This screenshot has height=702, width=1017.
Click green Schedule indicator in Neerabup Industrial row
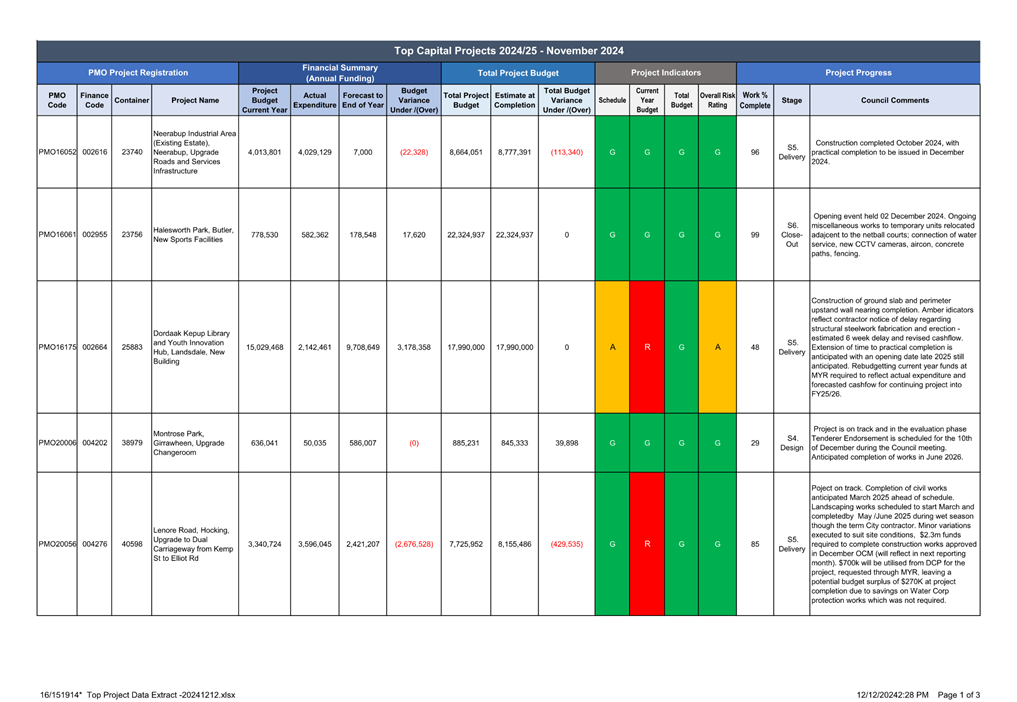[x=612, y=152]
